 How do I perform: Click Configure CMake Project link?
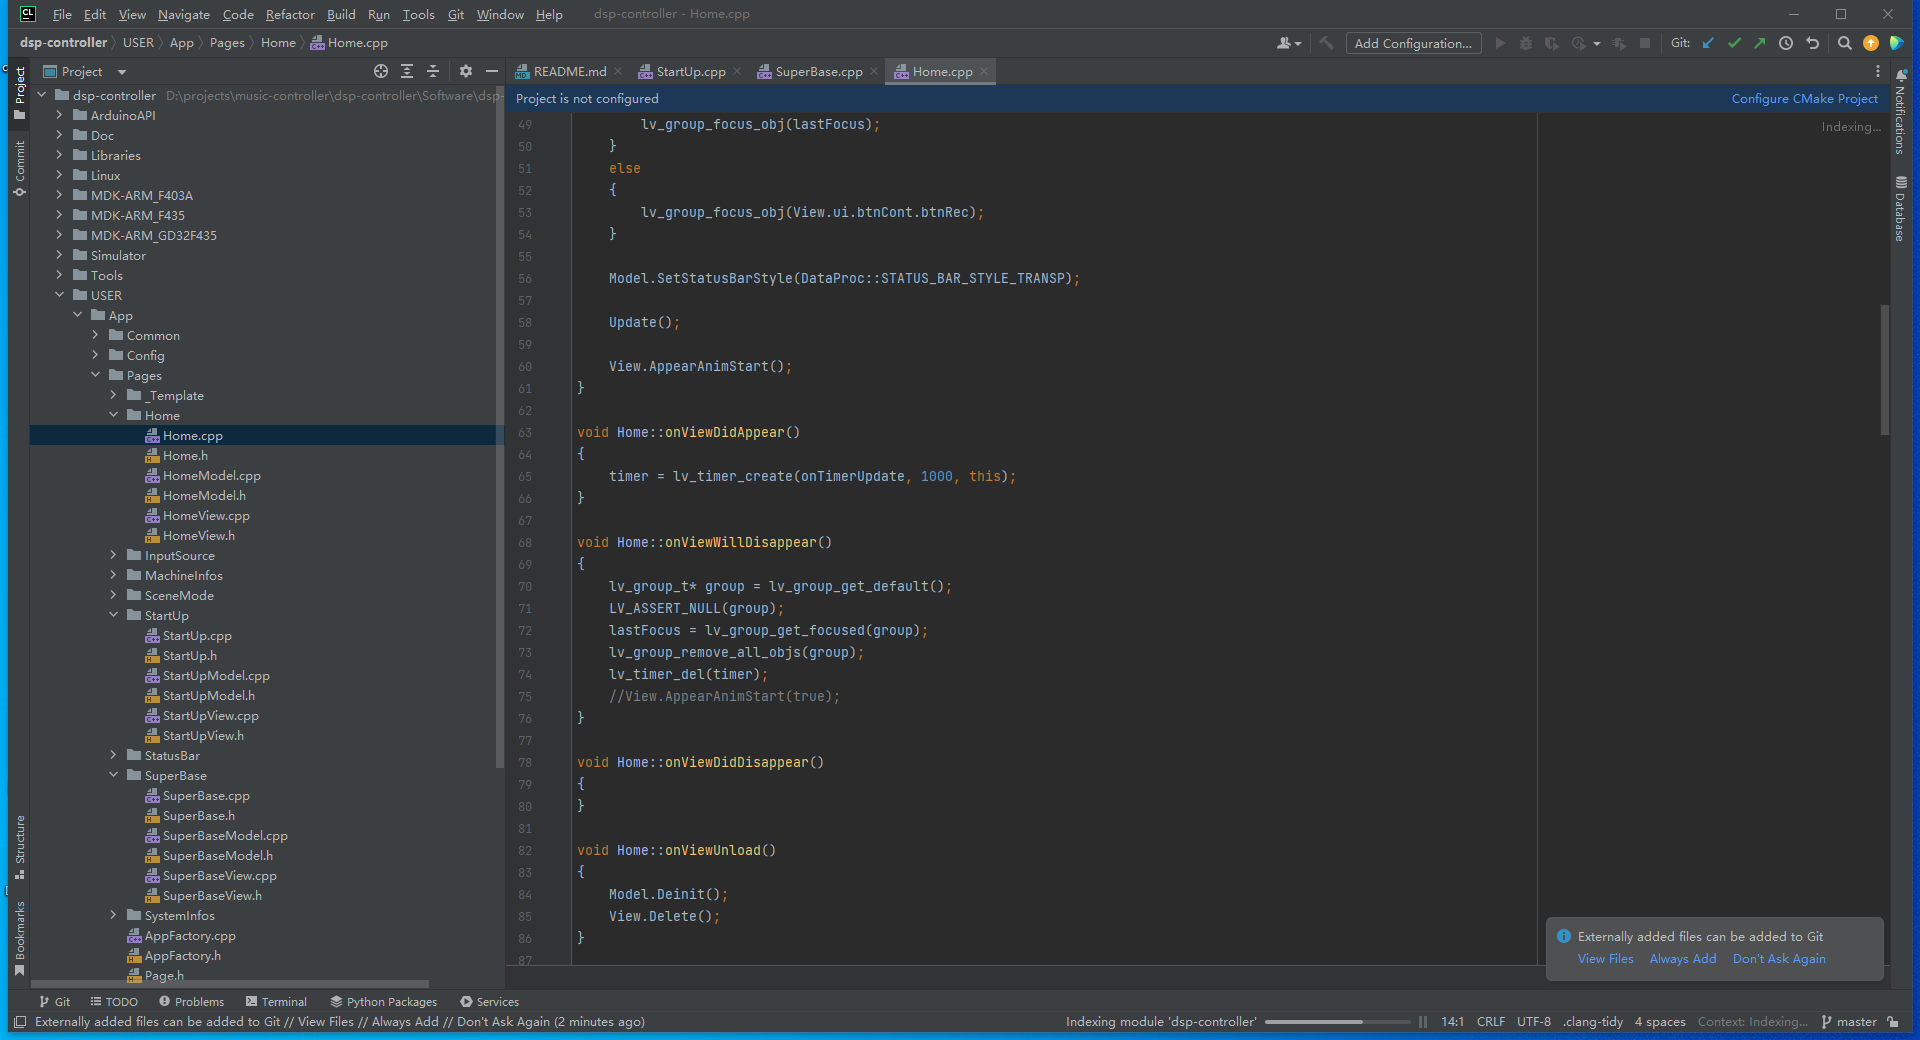[x=1804, y=98]
